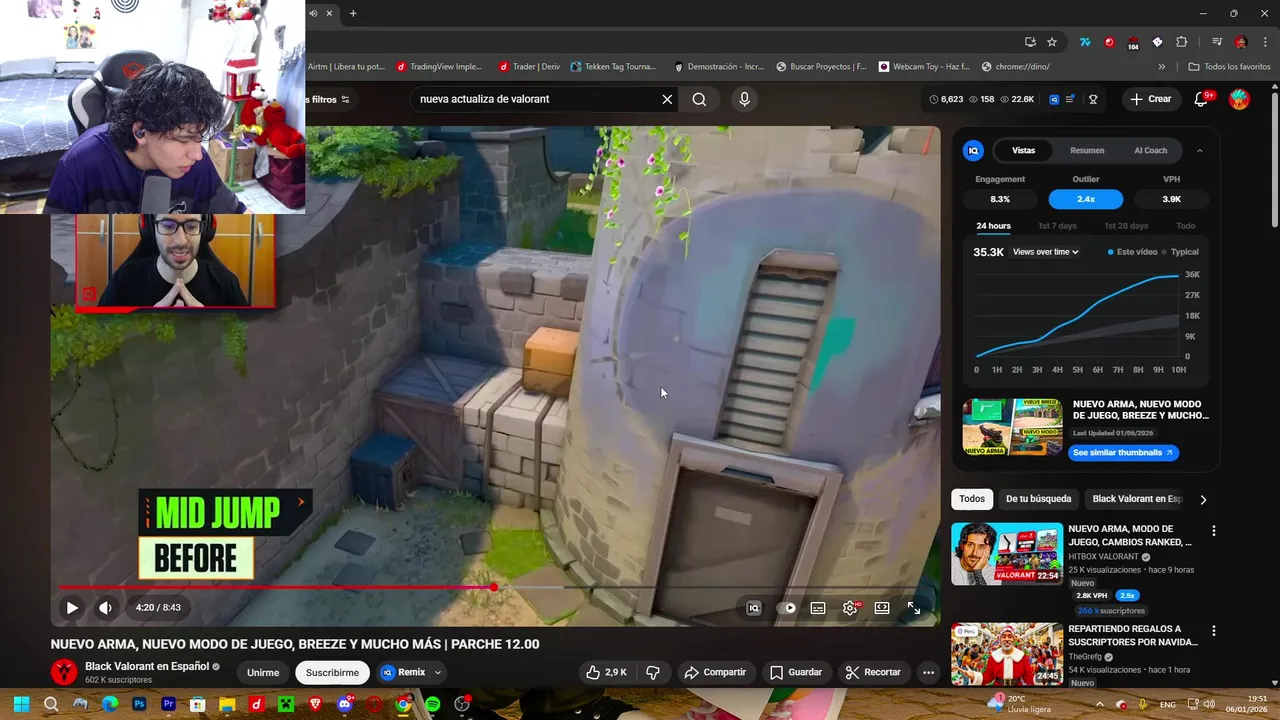Open the Windows Start button
Screen dimensions: 1280x720
tap(21, 704)
